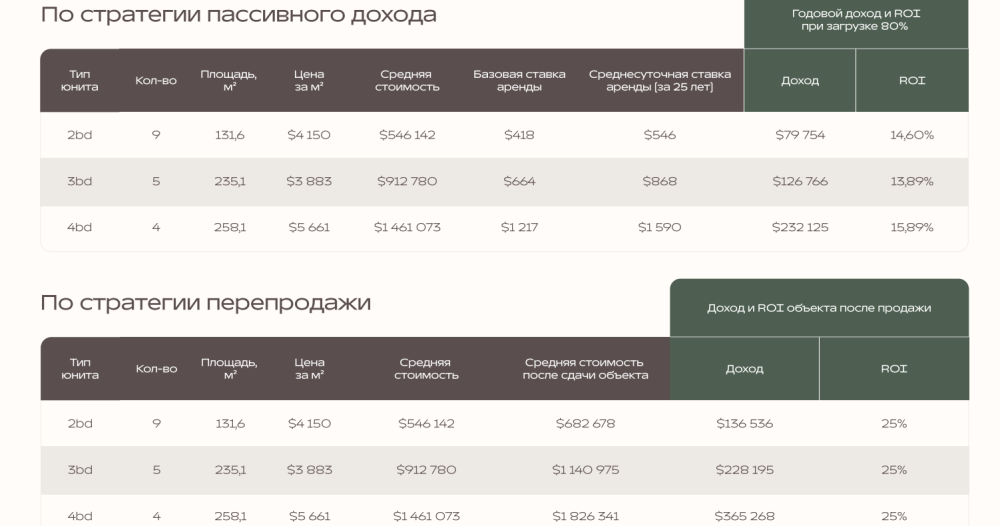This screenshot has width=1000, height=526.
Task: Click the 'По стратегии перепродажи' heading
Action: (205, 303)
